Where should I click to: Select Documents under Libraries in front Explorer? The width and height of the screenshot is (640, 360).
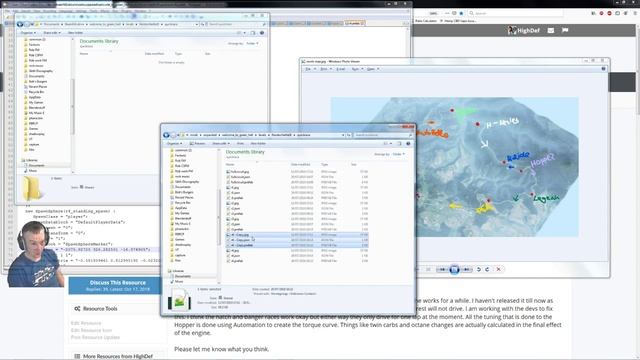tap(182, 276)
